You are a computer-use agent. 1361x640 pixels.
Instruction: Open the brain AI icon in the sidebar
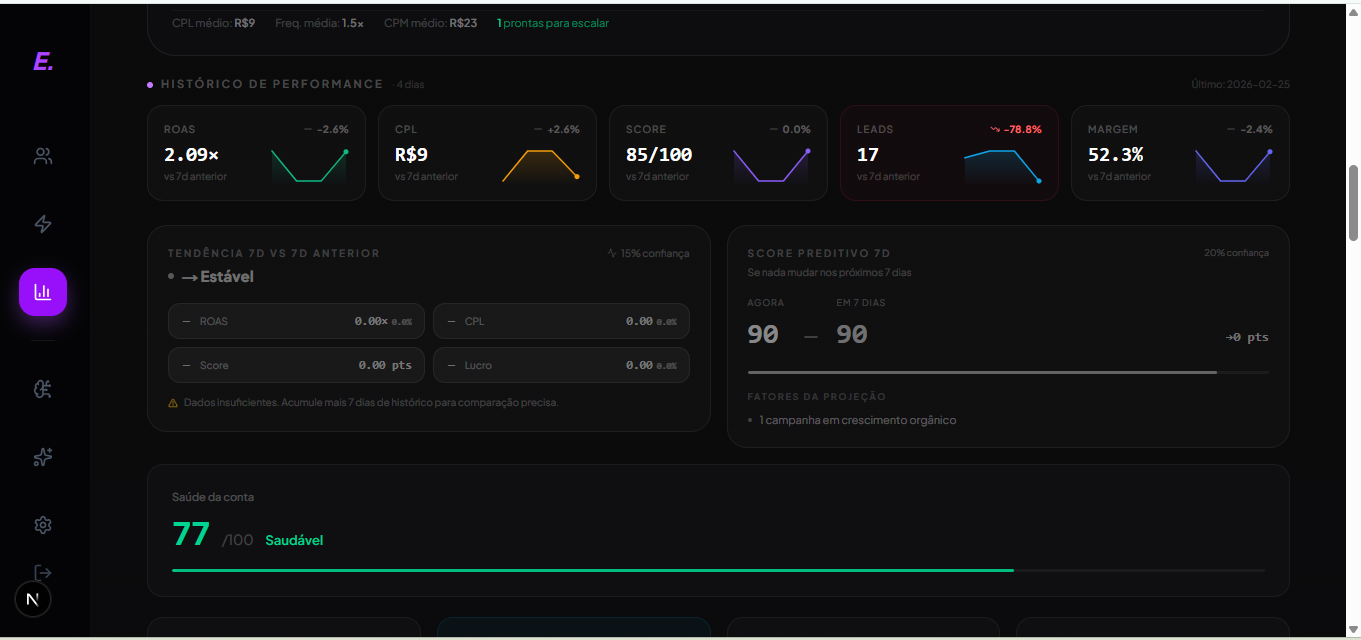pos(42,389)
